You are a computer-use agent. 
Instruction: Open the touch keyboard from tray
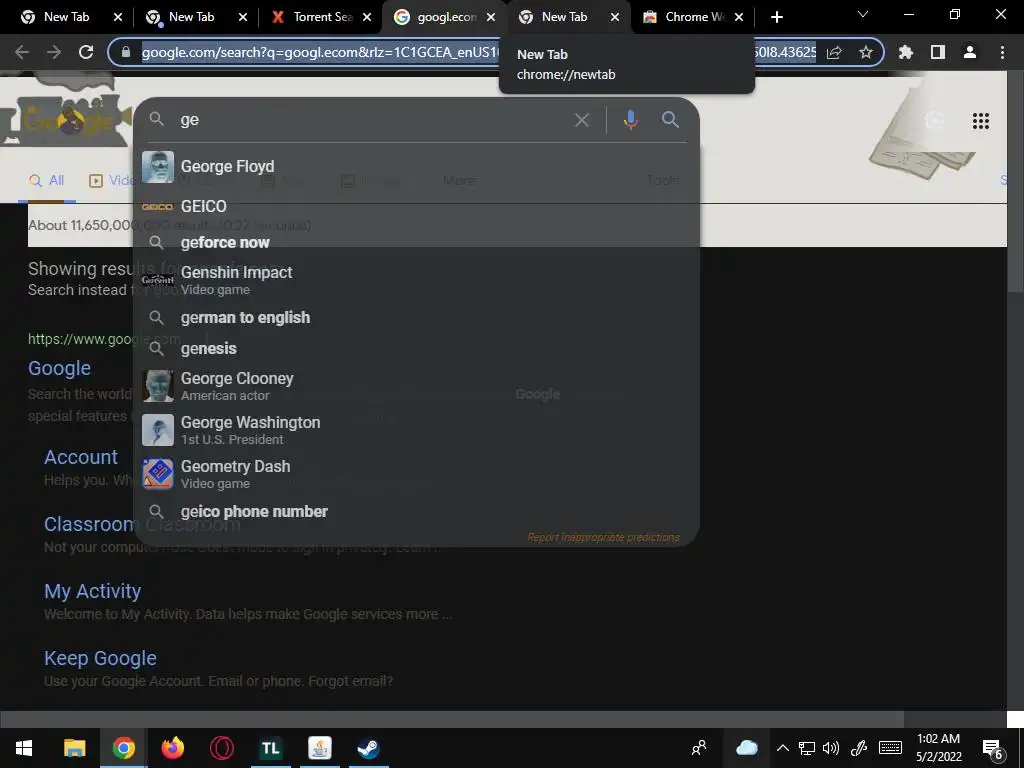tap(890, 748)
